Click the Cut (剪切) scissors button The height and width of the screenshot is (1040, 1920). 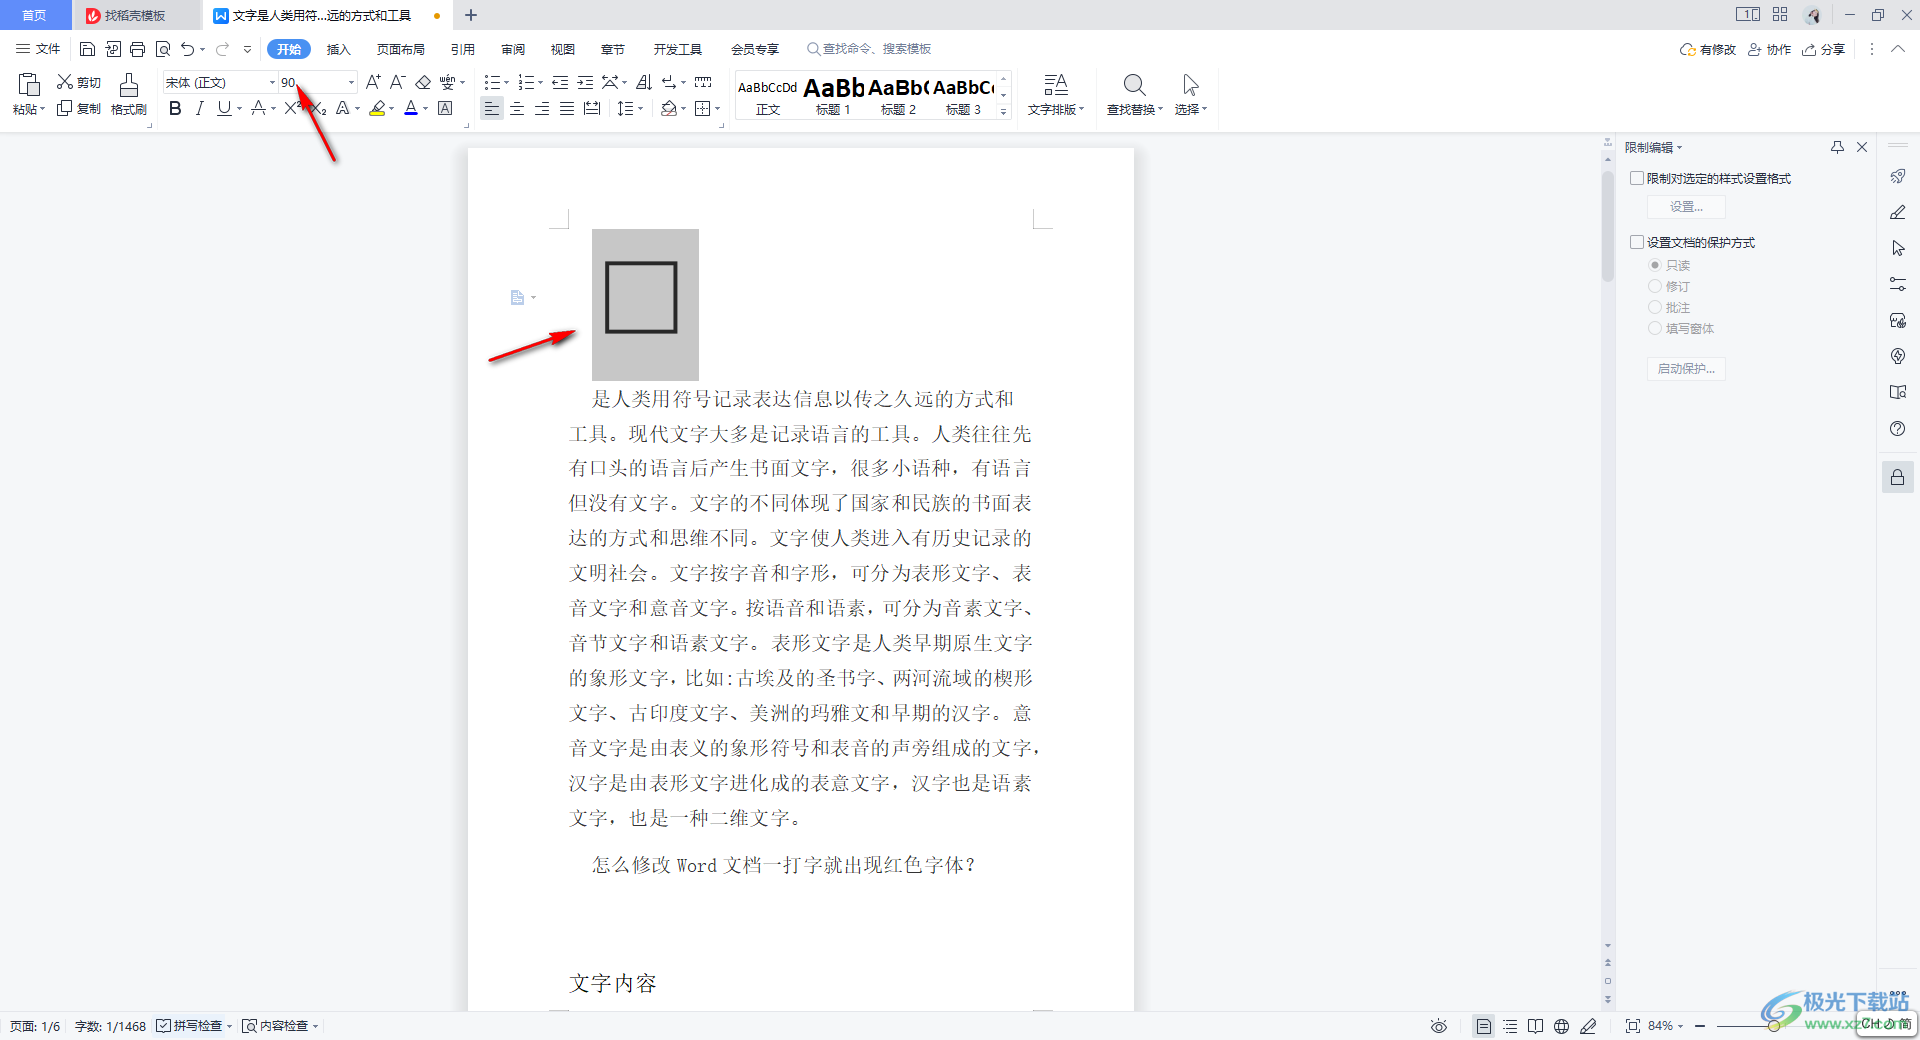pos(79,82)
